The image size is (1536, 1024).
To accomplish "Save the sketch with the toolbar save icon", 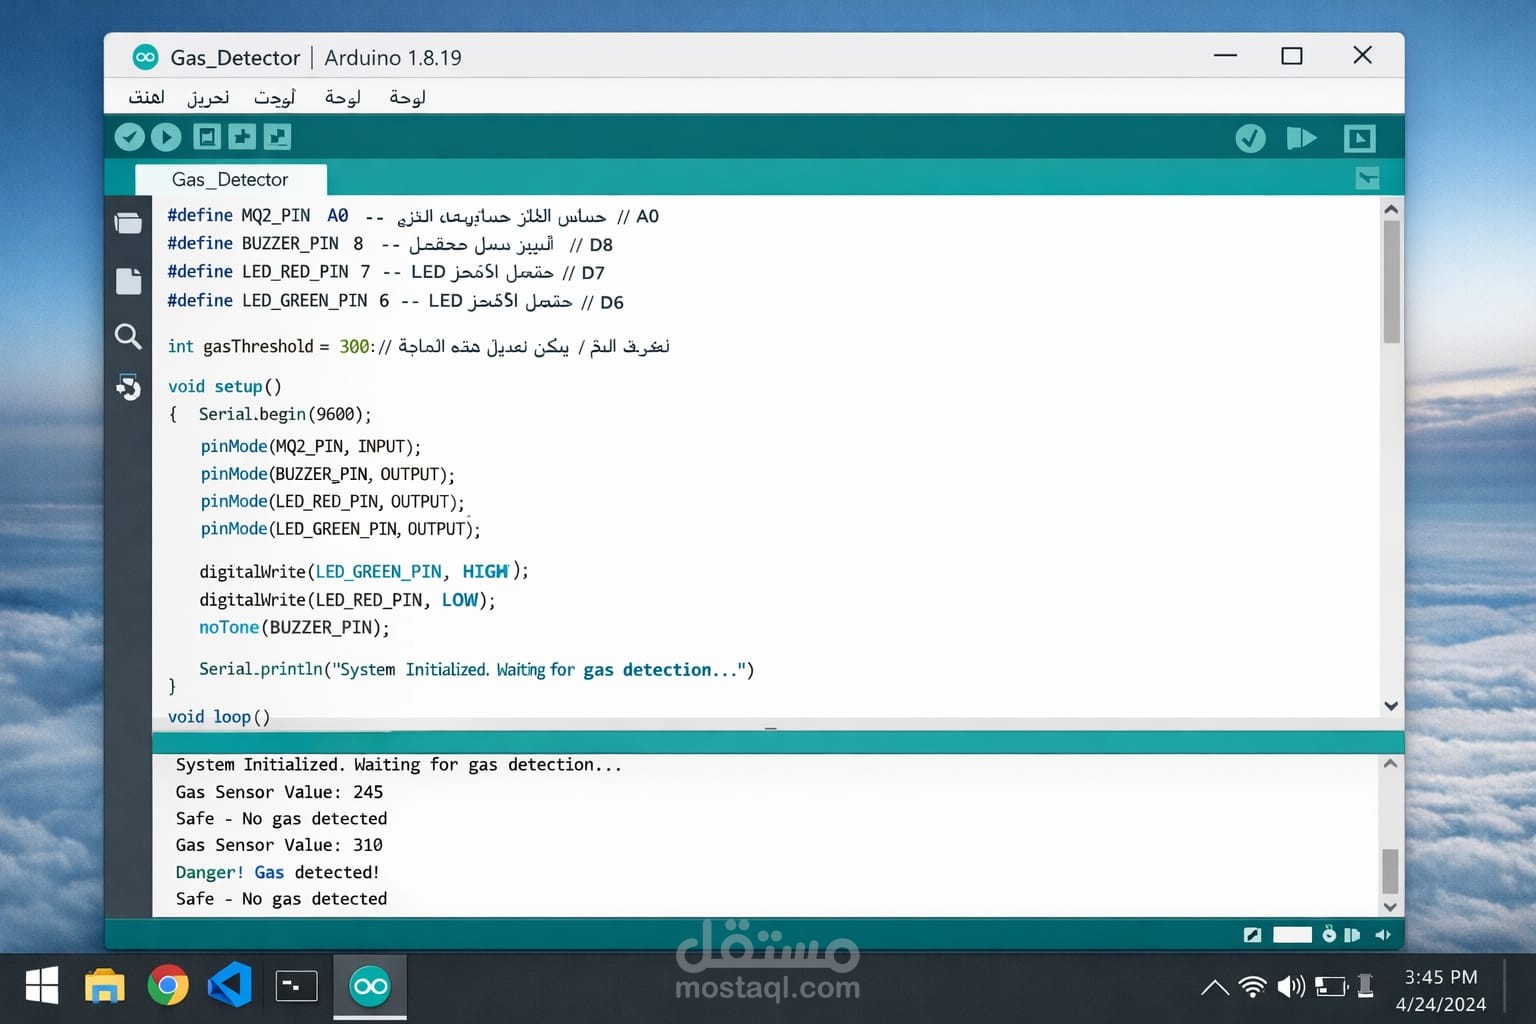I will click(x=277, y=137).
